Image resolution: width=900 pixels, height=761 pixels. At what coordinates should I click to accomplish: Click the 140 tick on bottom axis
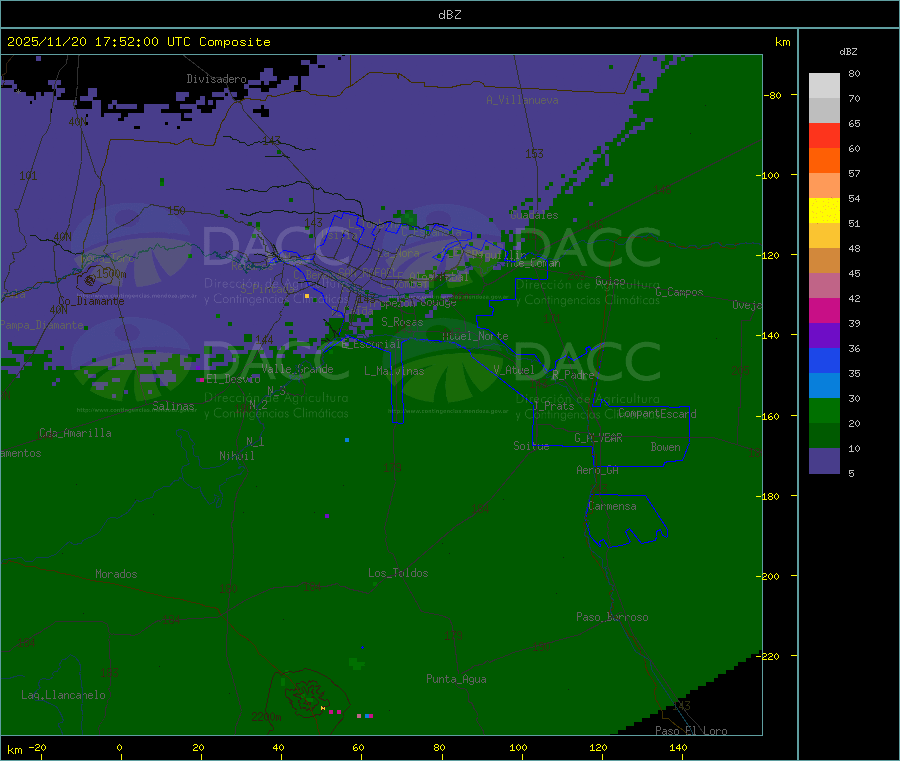tap(678, 747)
